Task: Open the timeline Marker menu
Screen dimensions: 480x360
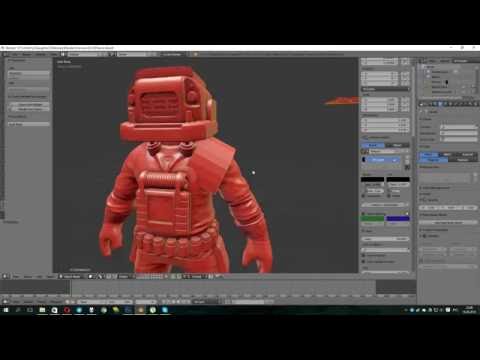Action: click(x=28, y=302)
